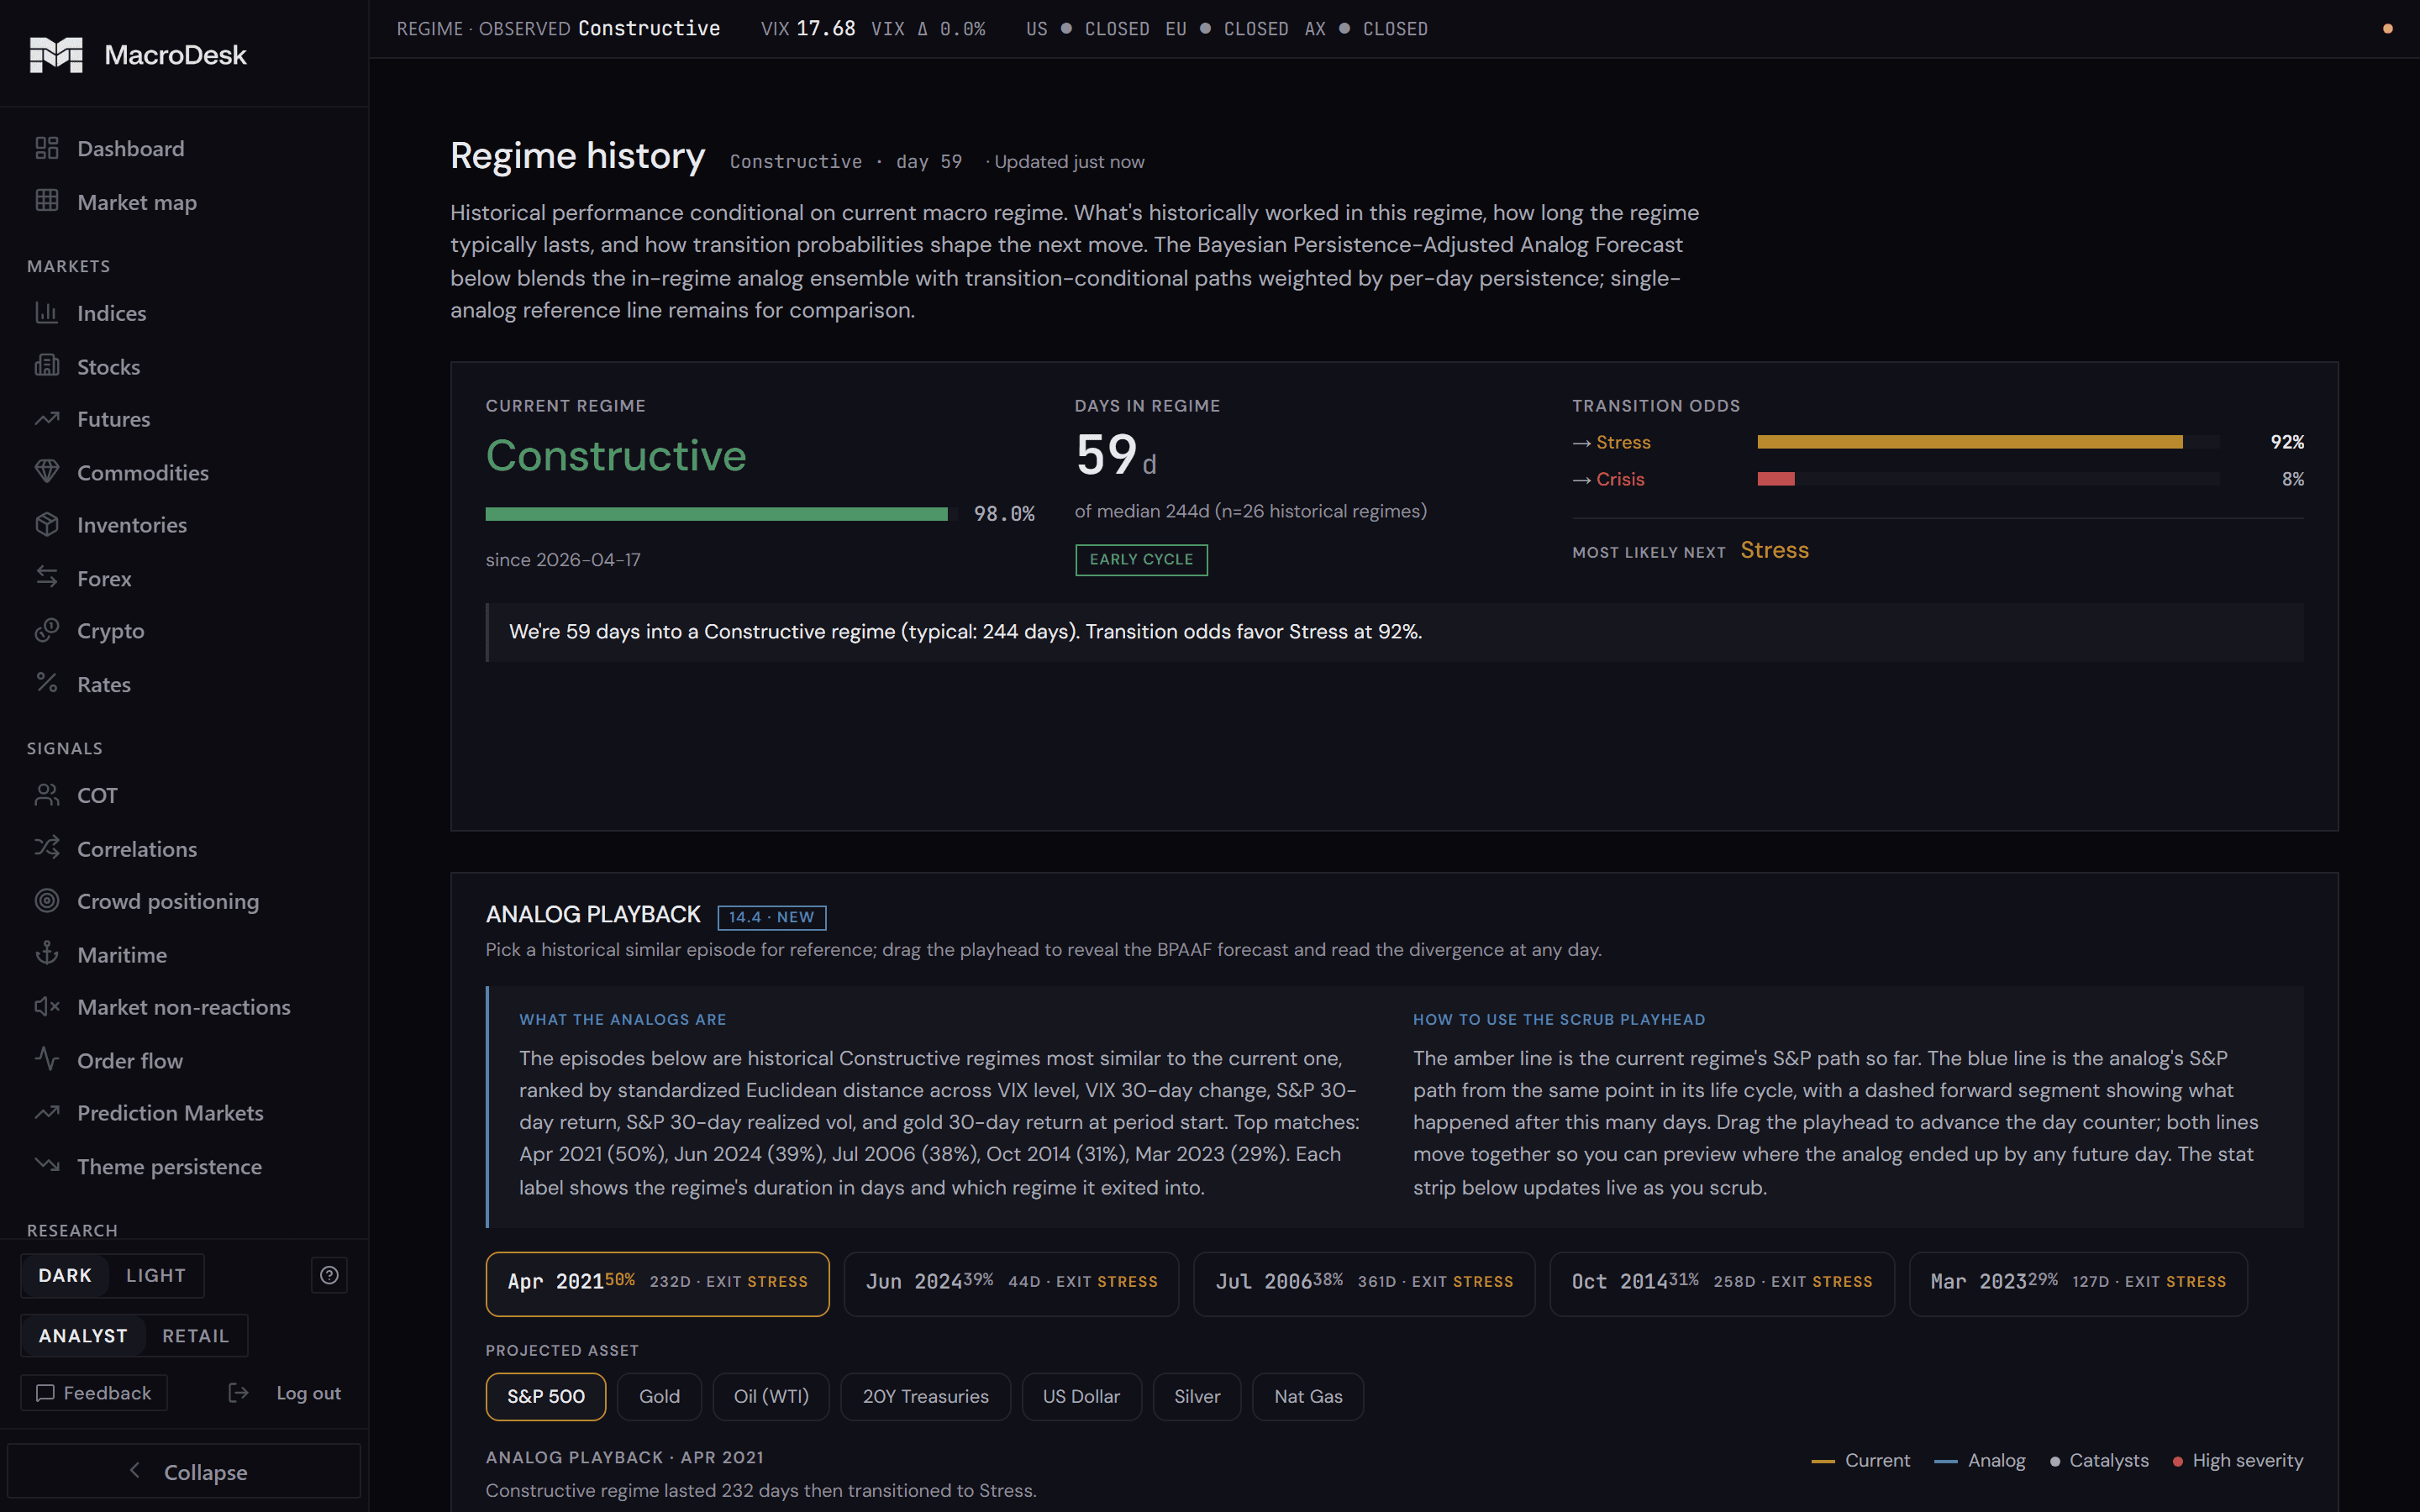This screenshot has width=2420, height=1512.
Task: Select RETAIL mode
Action: pos(196,1335)
